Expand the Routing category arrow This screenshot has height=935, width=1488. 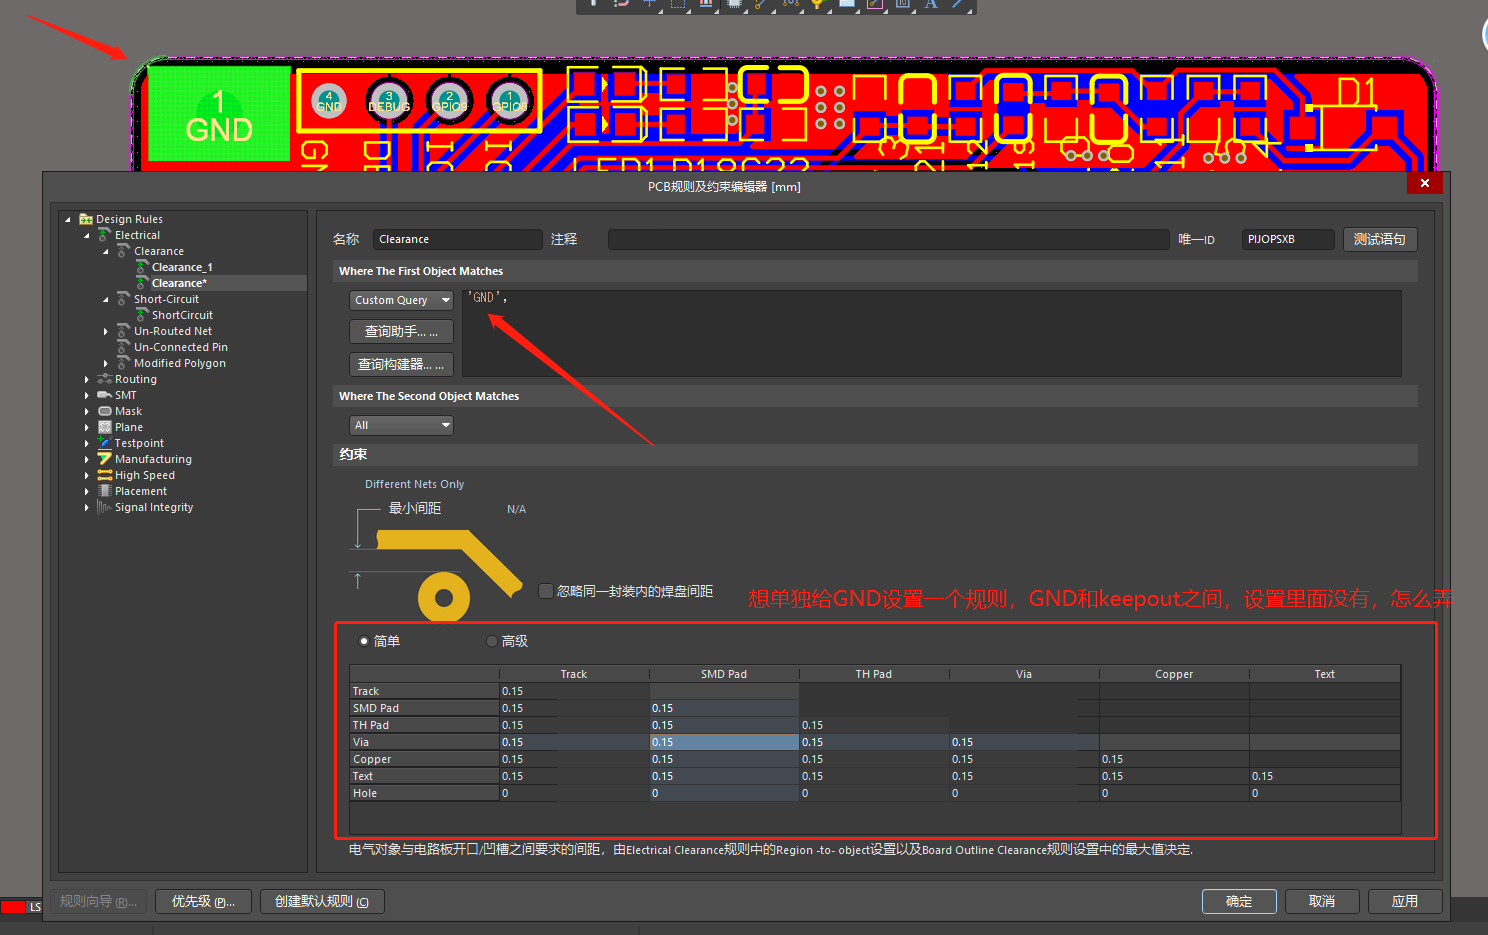pos(87,379)
